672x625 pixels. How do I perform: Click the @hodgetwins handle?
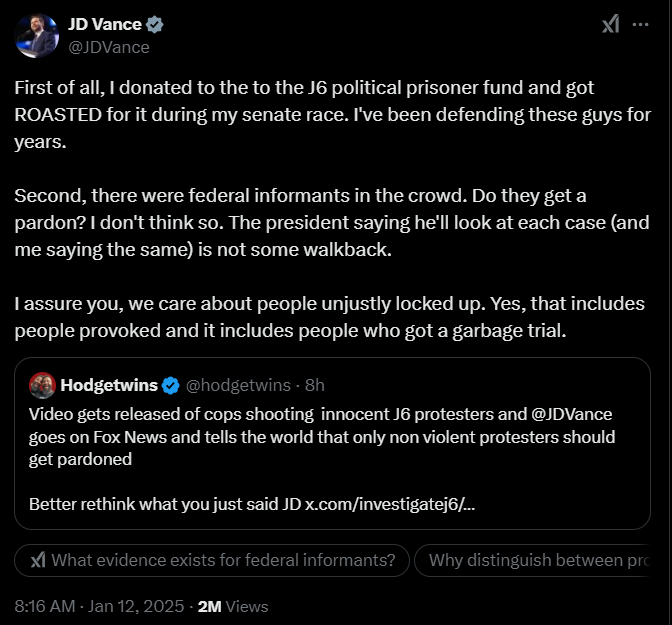pyautogui.click(x=238, y=385)
